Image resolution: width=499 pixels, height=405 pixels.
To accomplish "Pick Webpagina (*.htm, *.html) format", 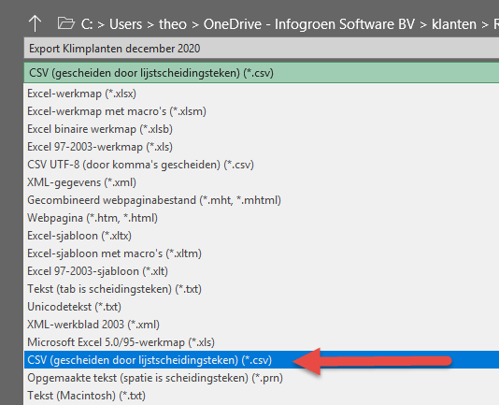I will pyautogui.click(x=261, y=218).
